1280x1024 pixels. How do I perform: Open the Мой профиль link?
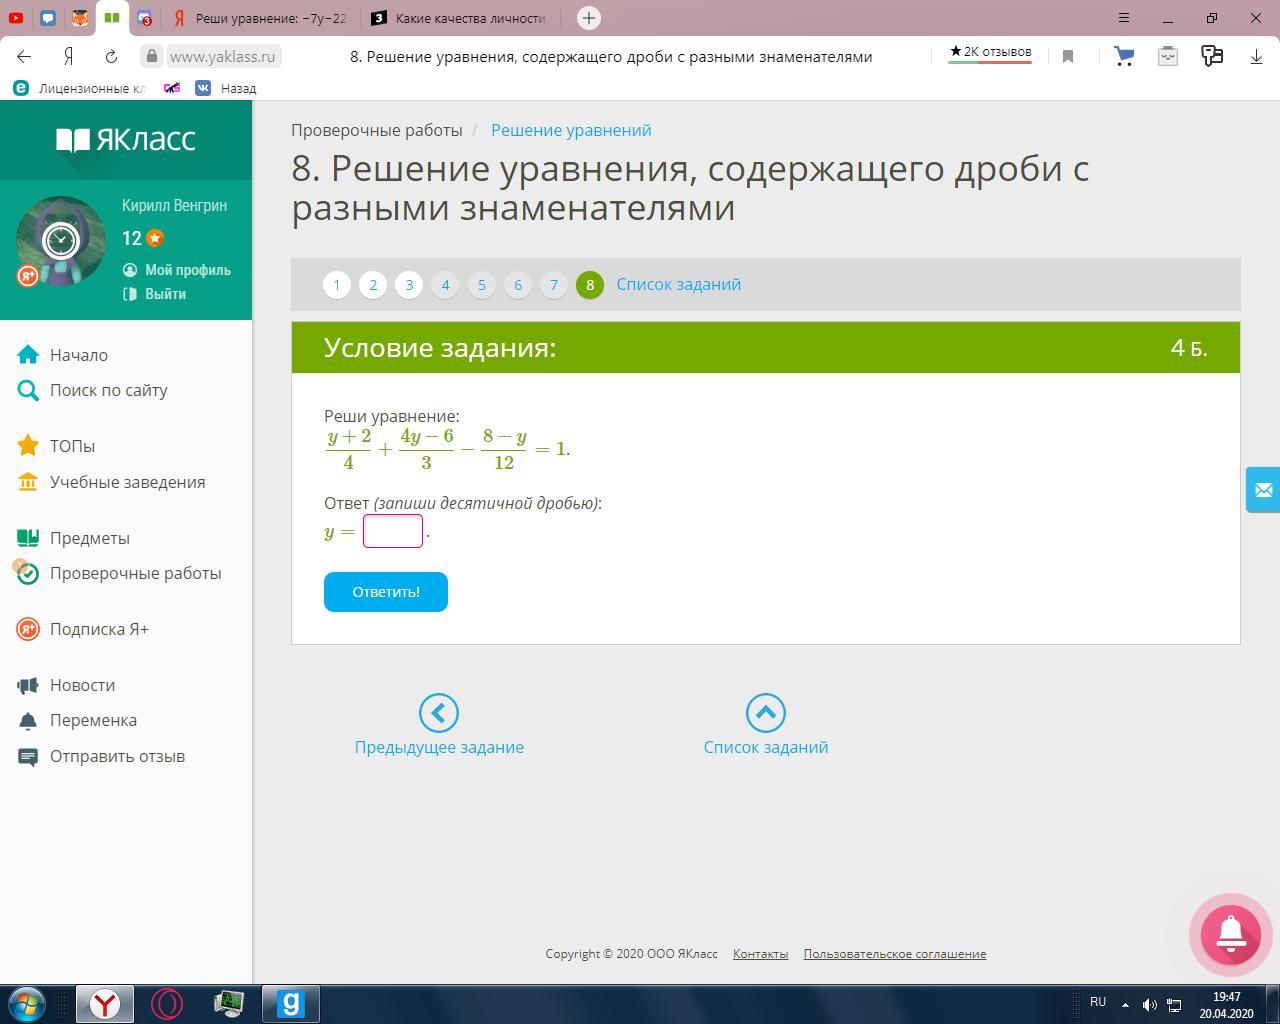click(x=188, y=270)
